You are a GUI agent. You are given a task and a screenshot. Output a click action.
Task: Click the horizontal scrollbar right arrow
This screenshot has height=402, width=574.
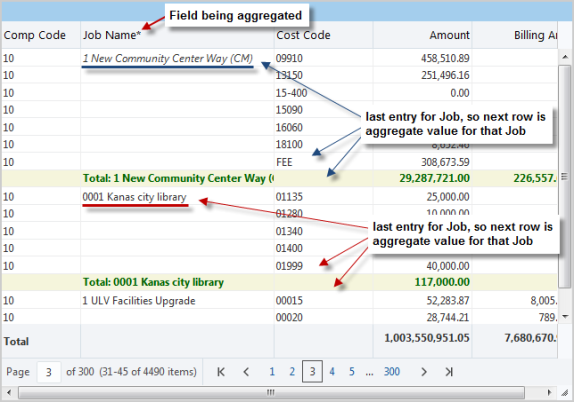[x=549, y=392]
